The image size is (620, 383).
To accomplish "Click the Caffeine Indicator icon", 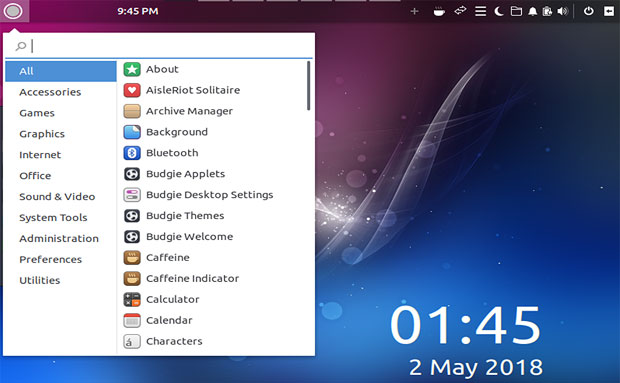I will pos(132,279).
